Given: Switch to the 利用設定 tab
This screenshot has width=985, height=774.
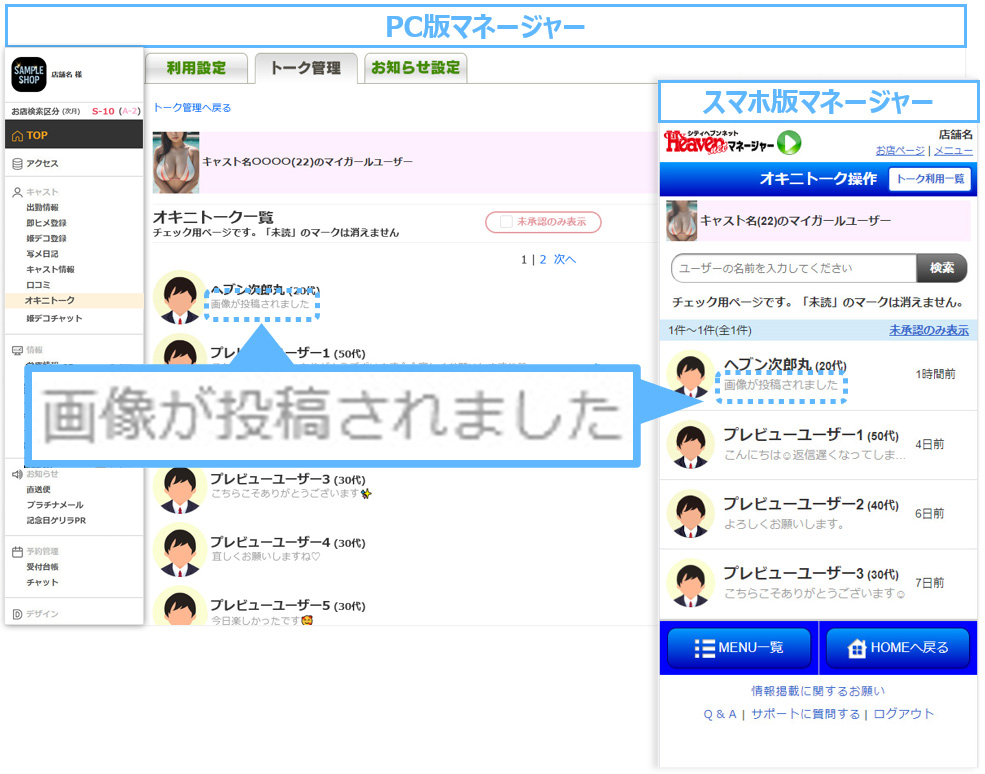Looking at the screenshot, I should coord(196,68).
